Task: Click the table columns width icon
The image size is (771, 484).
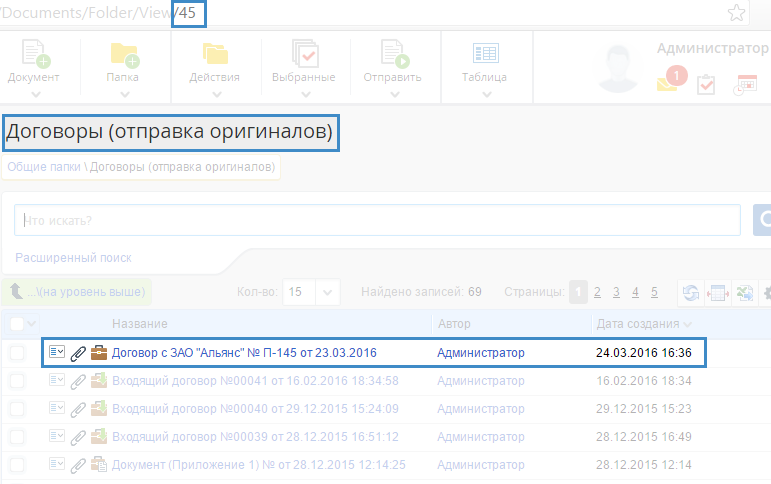Action: pyautogui.click(x=718, y=293)
